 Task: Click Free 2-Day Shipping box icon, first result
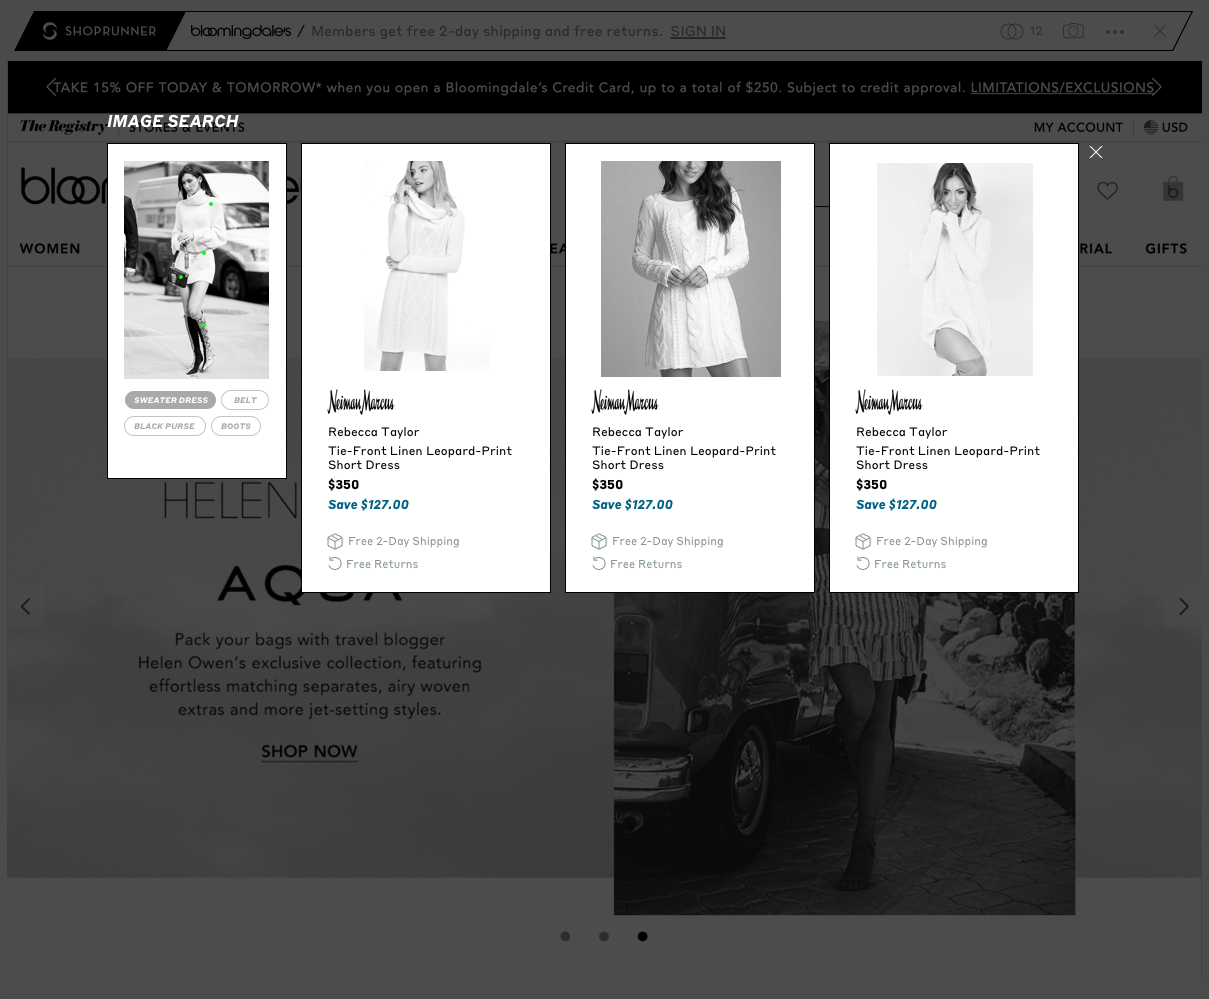tap(335, 541)
